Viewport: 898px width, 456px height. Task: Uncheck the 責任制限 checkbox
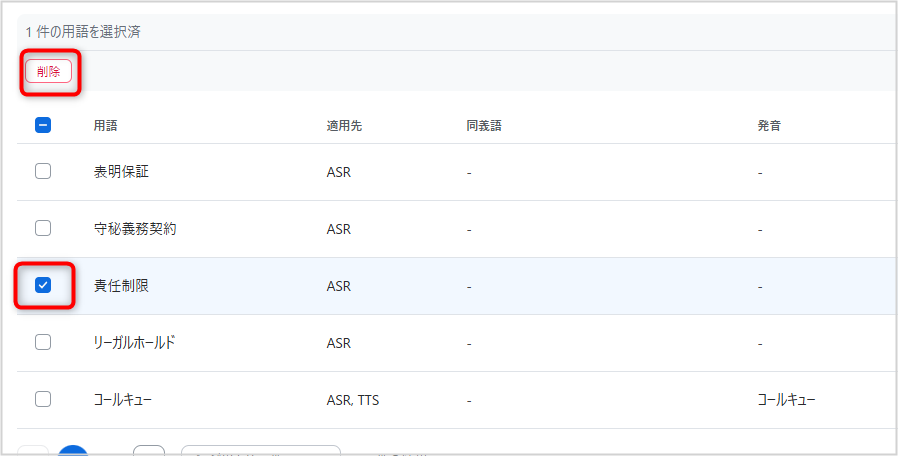(x=43, y=285)
